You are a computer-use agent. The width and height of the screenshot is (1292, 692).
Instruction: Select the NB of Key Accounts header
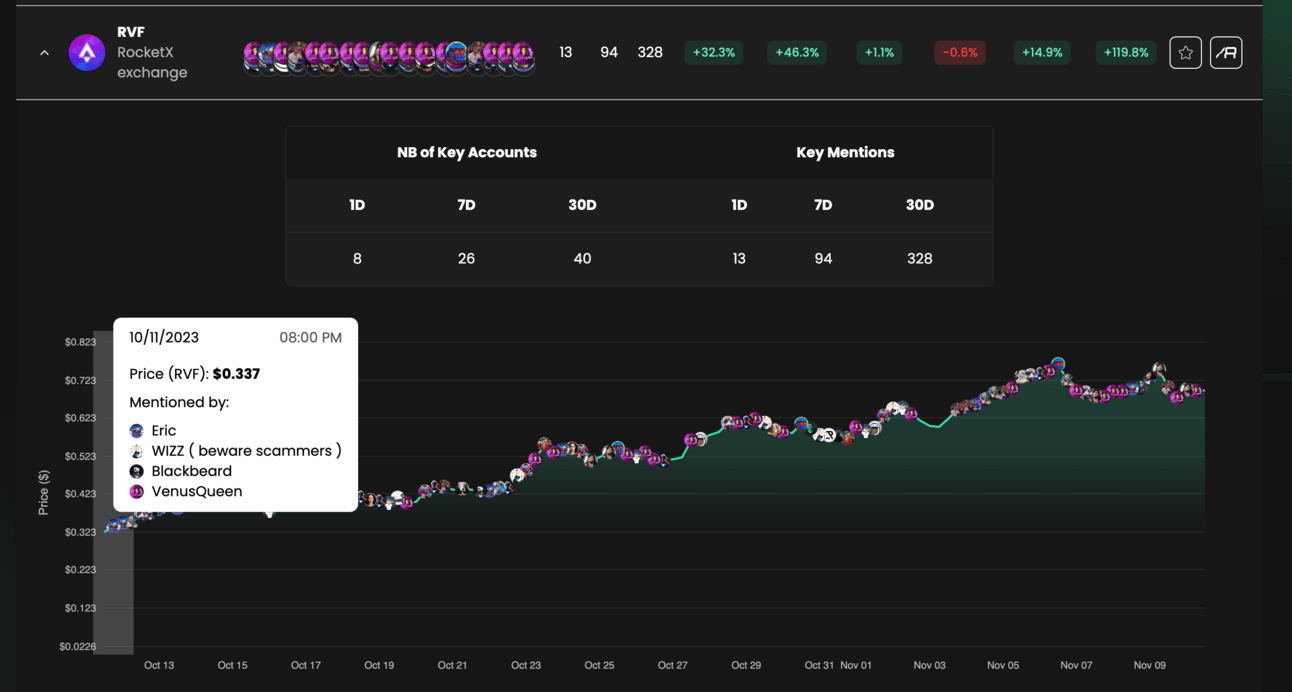467,153
